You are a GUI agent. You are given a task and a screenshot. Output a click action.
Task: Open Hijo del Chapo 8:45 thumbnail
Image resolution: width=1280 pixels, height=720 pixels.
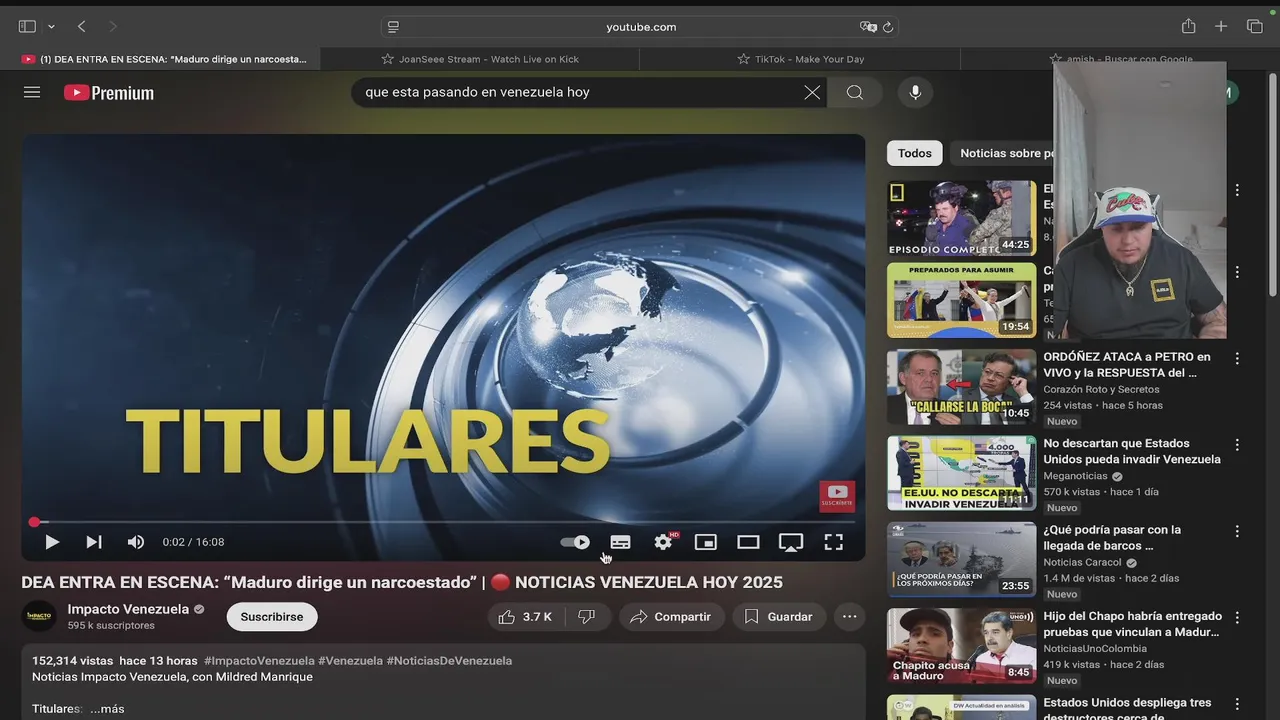coord(961,647)
